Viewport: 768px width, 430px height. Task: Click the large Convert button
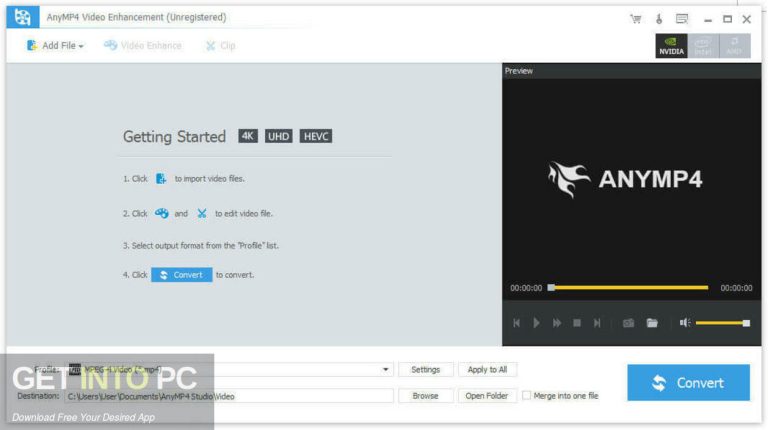[688, 382]
